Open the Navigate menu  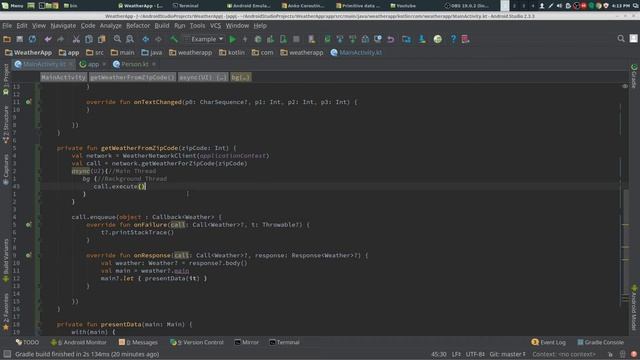(63, 26)
